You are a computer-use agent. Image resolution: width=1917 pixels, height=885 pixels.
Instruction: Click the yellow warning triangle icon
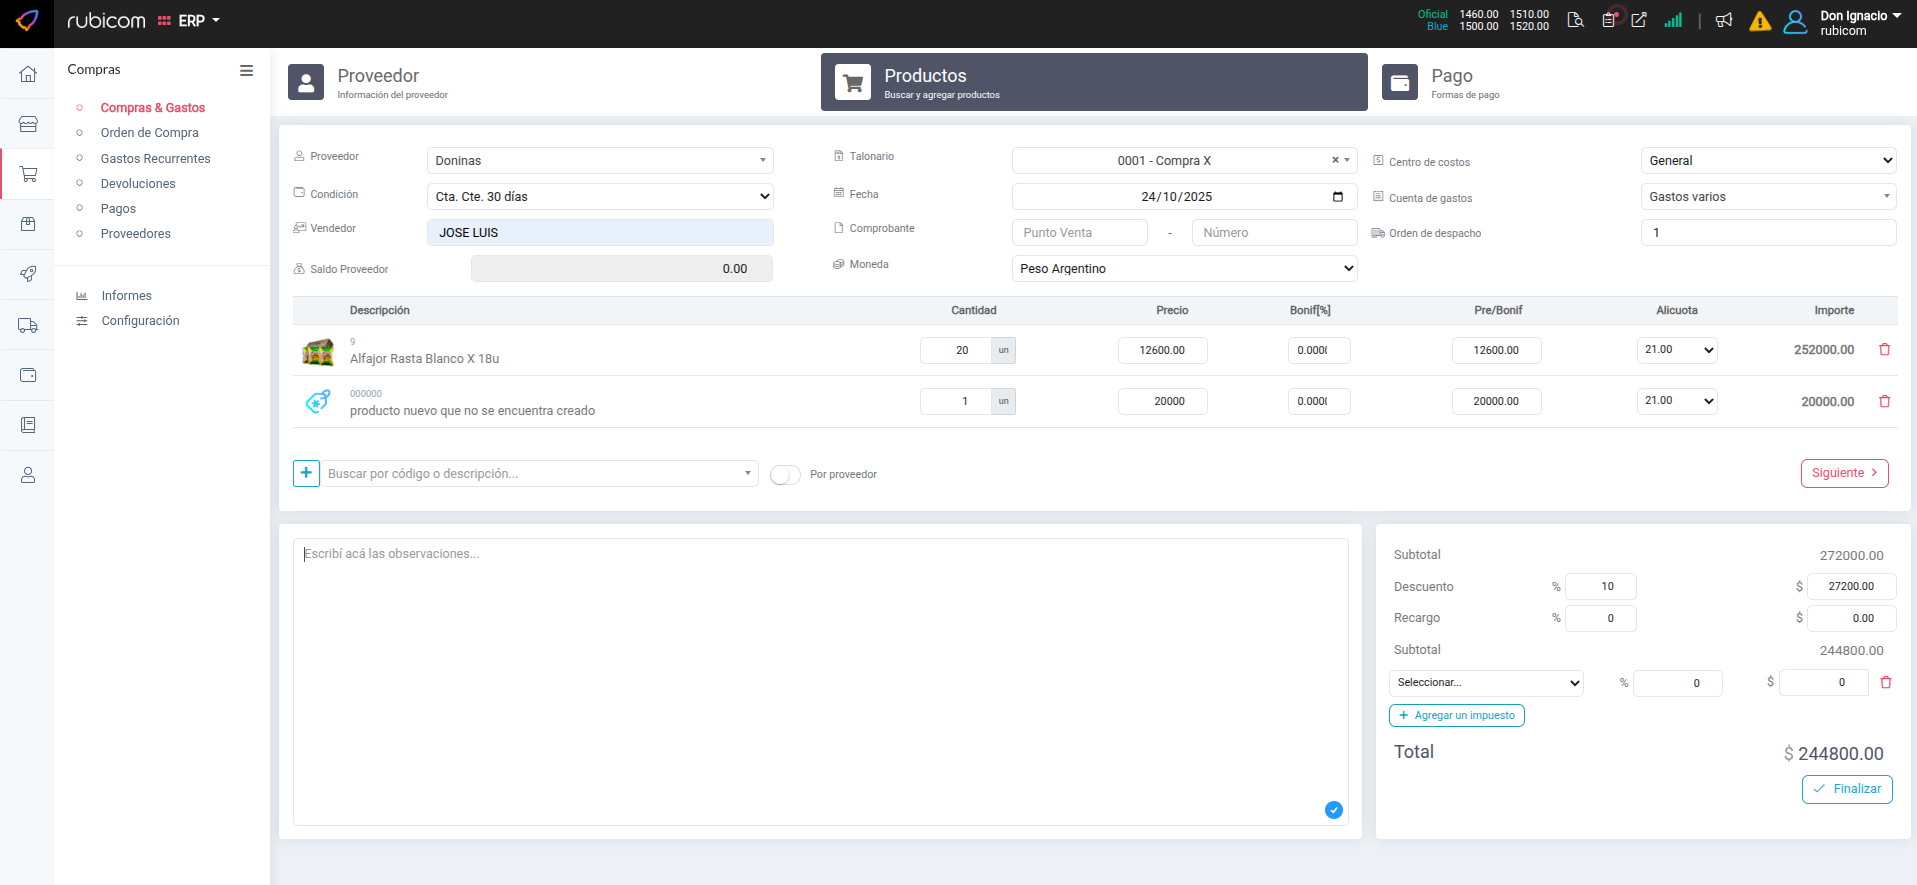point(1760,22)
